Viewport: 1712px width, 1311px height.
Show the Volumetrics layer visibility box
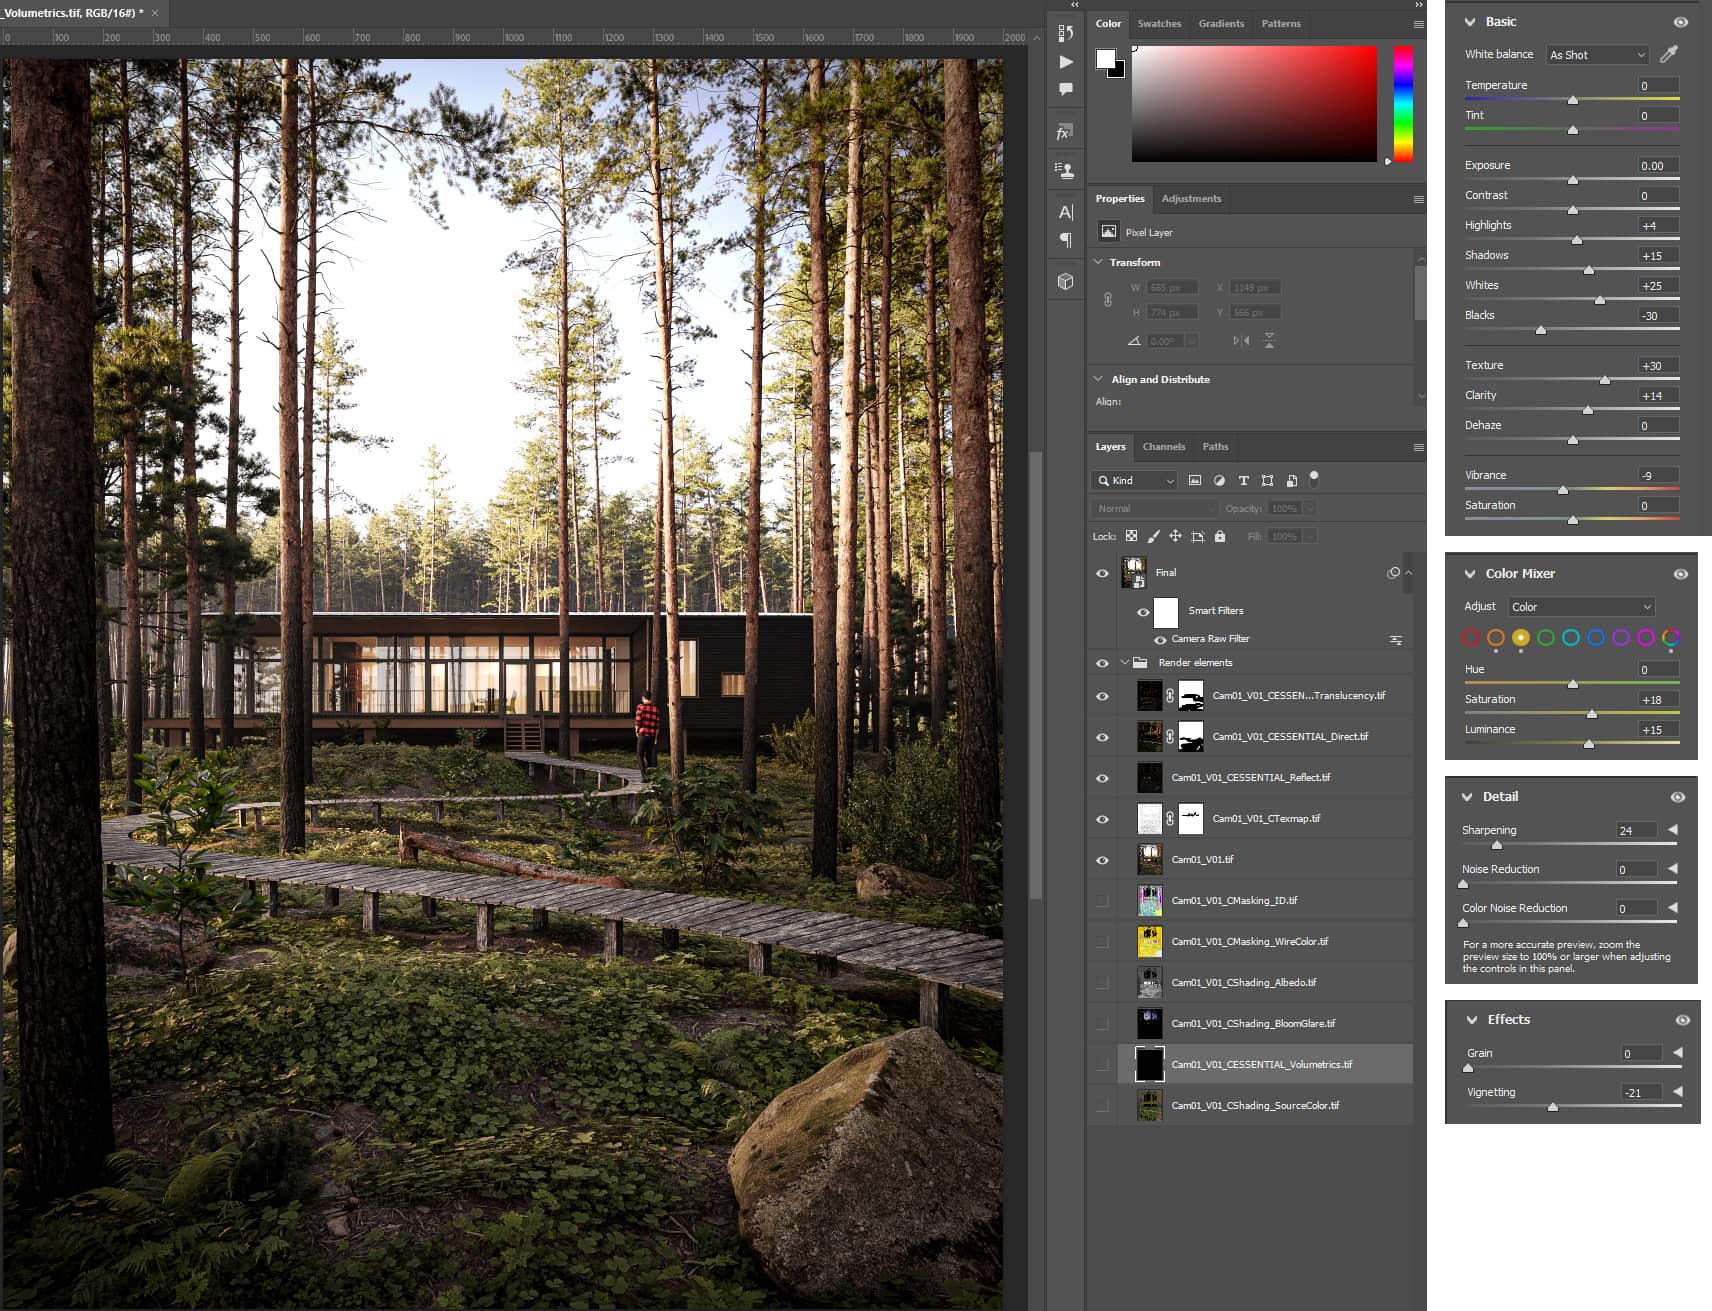[x=1102, y=1065]
